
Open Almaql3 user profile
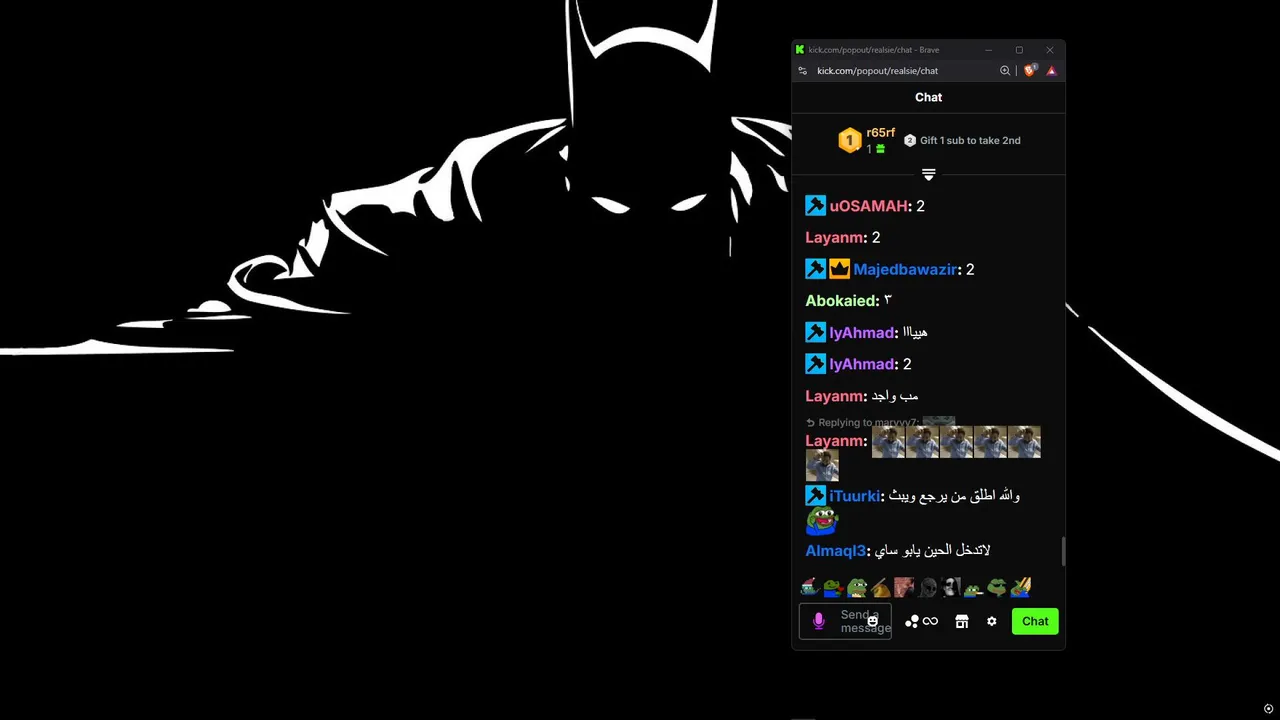point(835,551)
